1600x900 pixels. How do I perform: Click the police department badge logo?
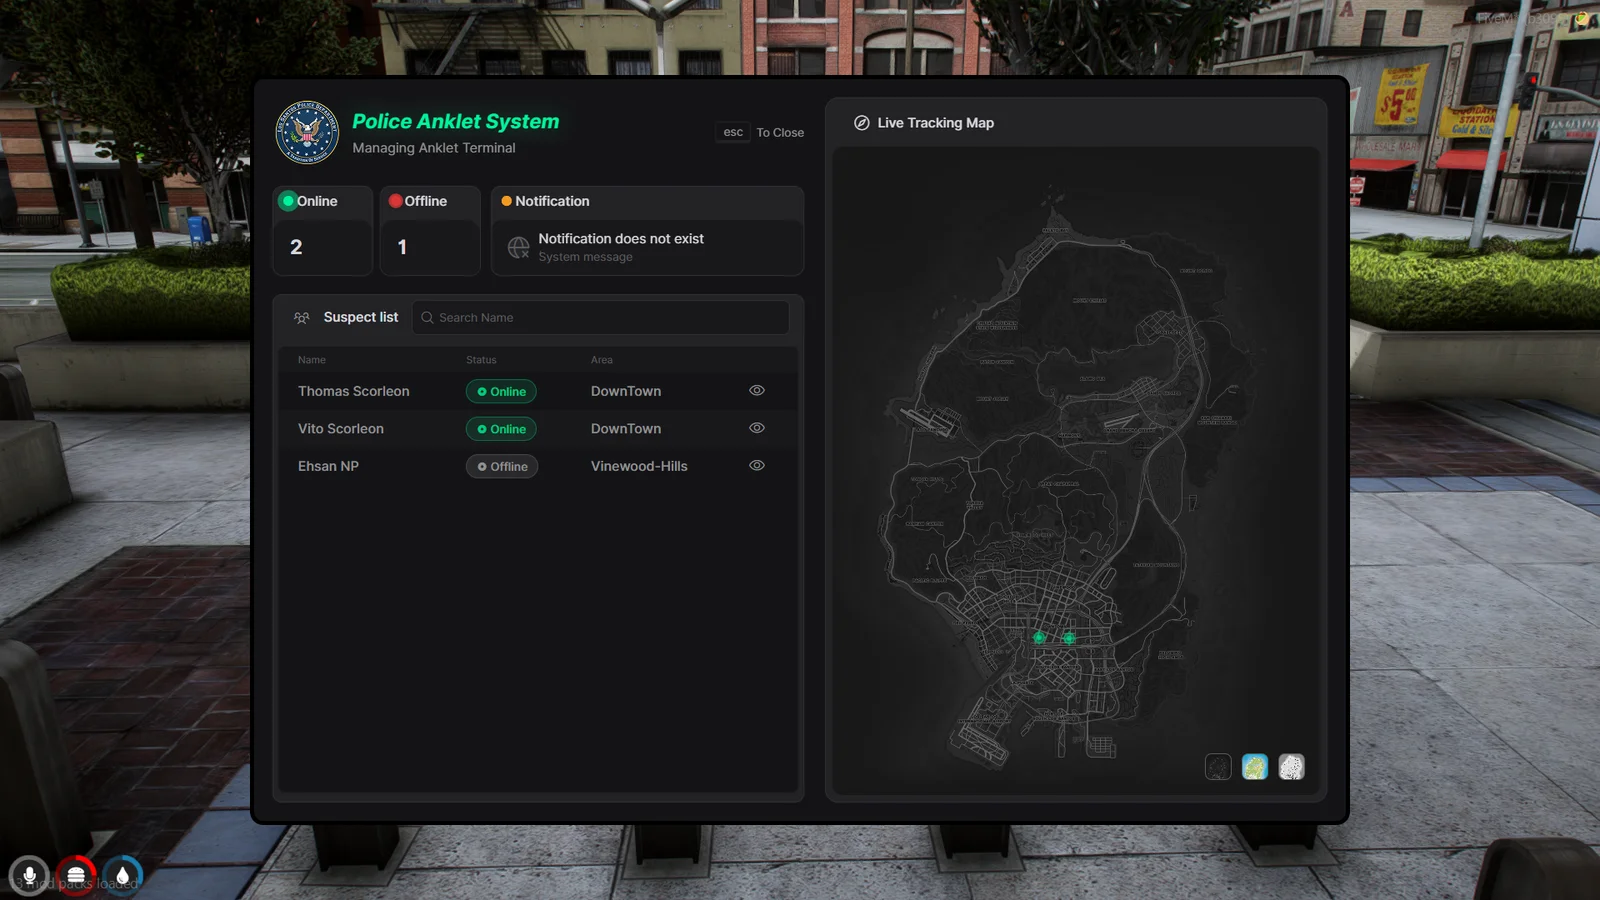307,132
